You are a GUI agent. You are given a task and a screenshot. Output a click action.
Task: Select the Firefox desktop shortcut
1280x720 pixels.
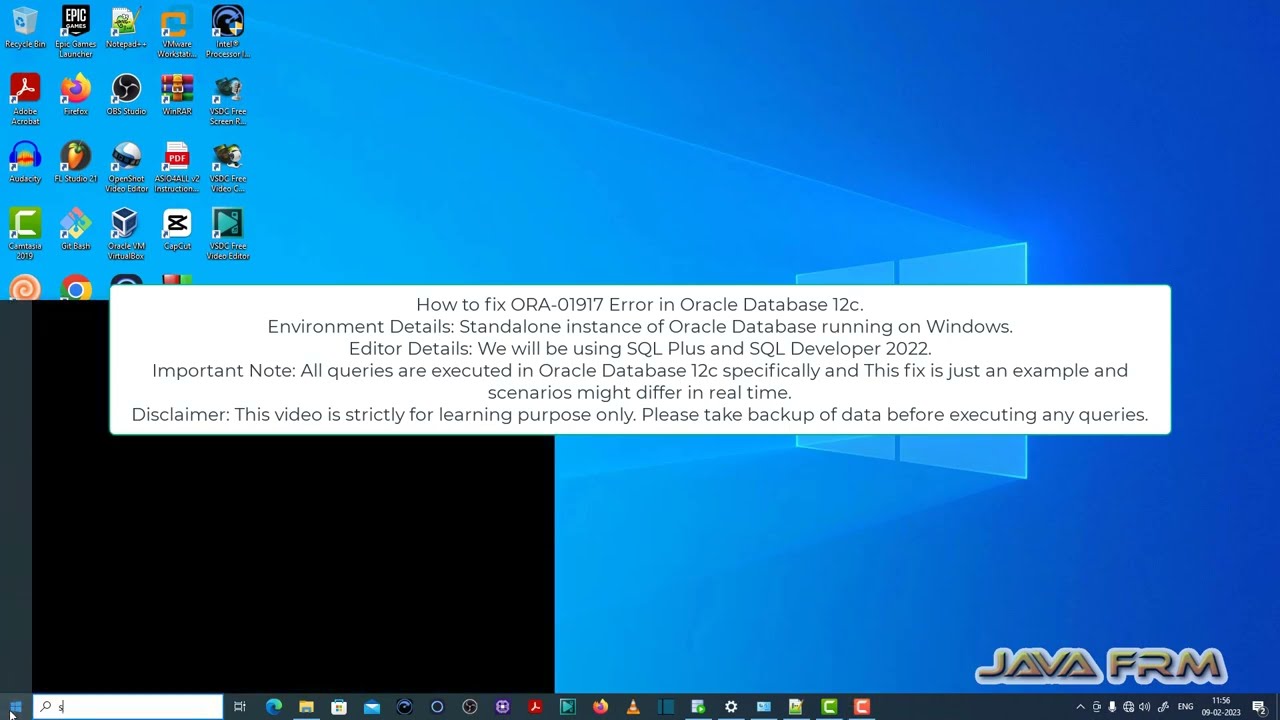pyautogui.click(x=76, y=94)
